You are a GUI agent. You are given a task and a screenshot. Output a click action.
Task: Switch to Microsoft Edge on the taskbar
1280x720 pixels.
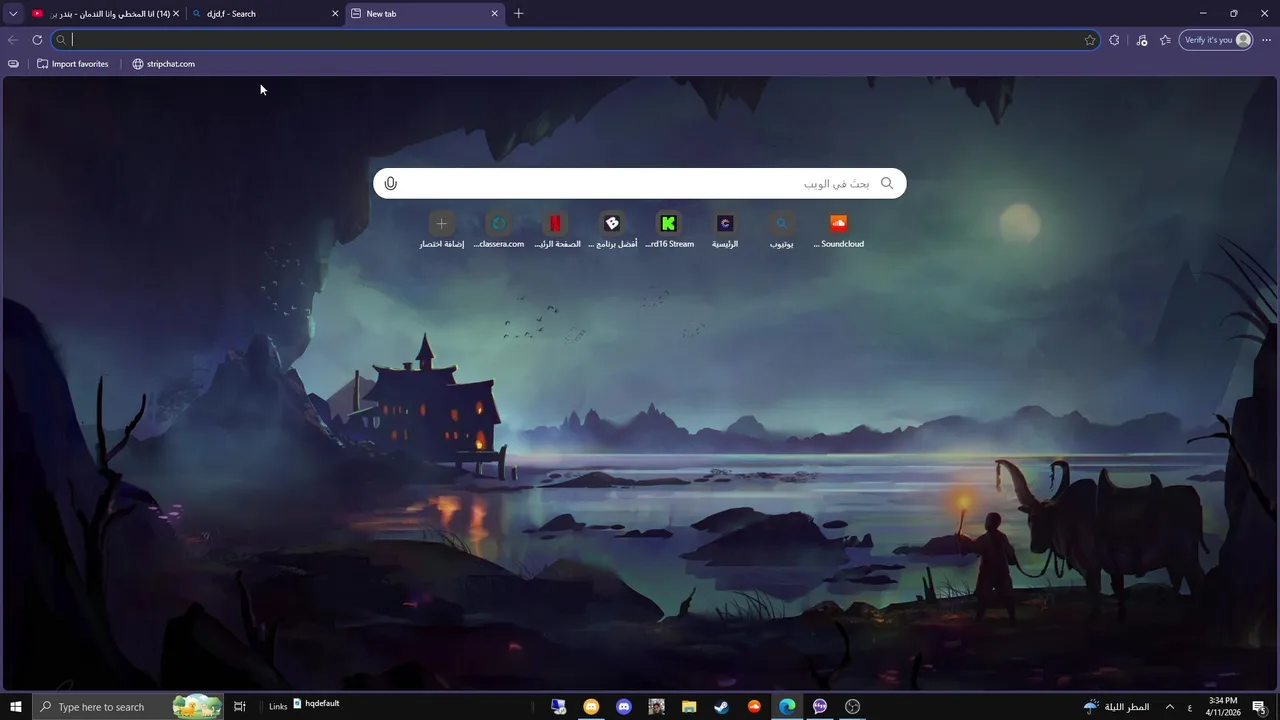787,707
